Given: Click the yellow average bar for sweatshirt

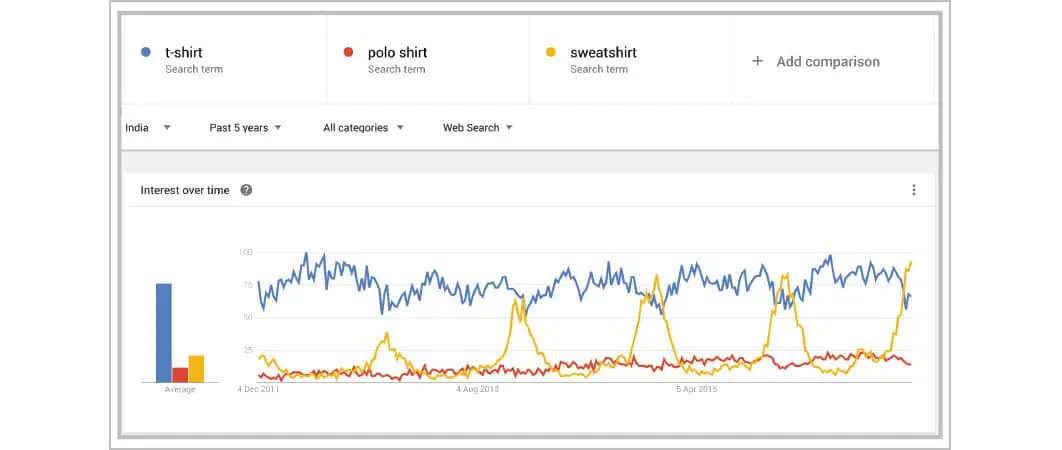Looking at the screenshot, I should click(x=196, y=368).
